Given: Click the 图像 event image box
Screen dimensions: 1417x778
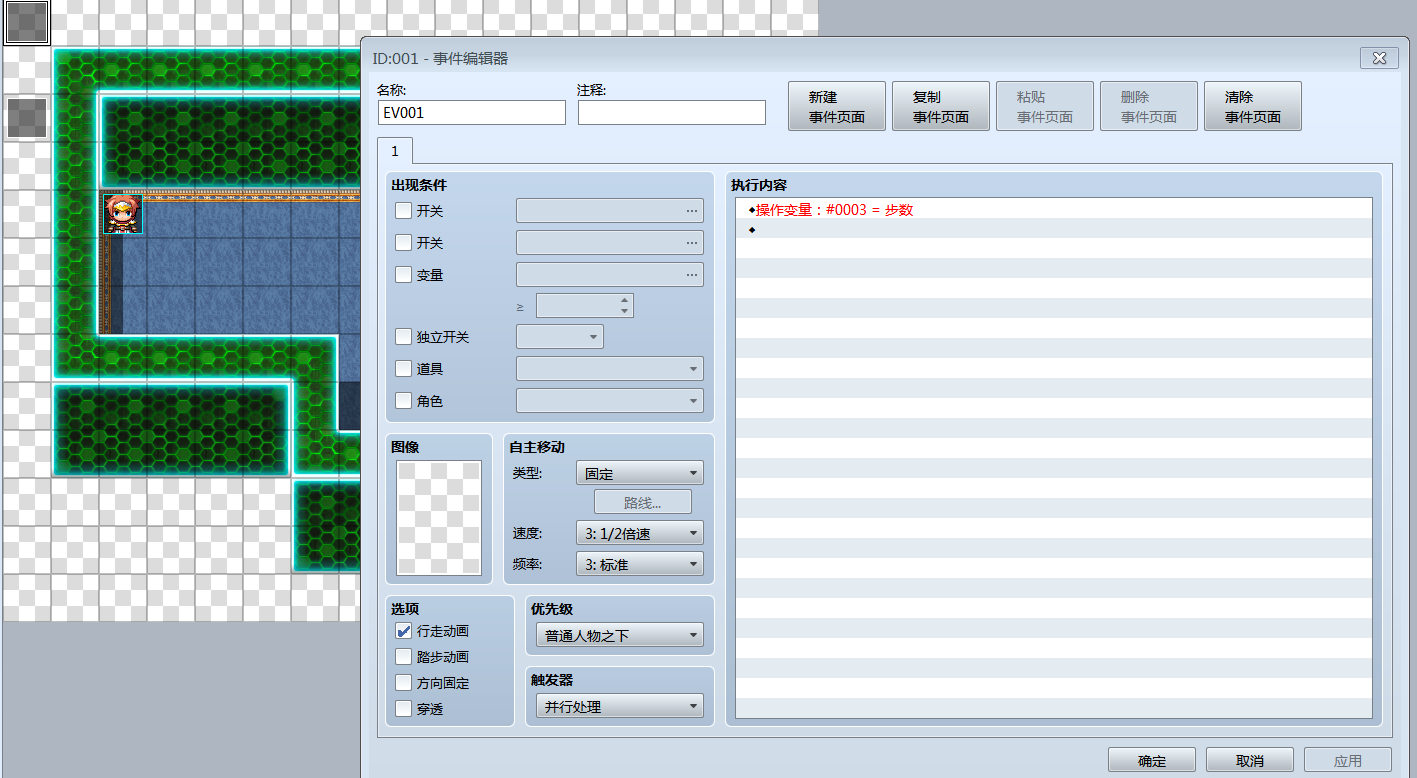Looking at the screenshot, I should 439,518.
